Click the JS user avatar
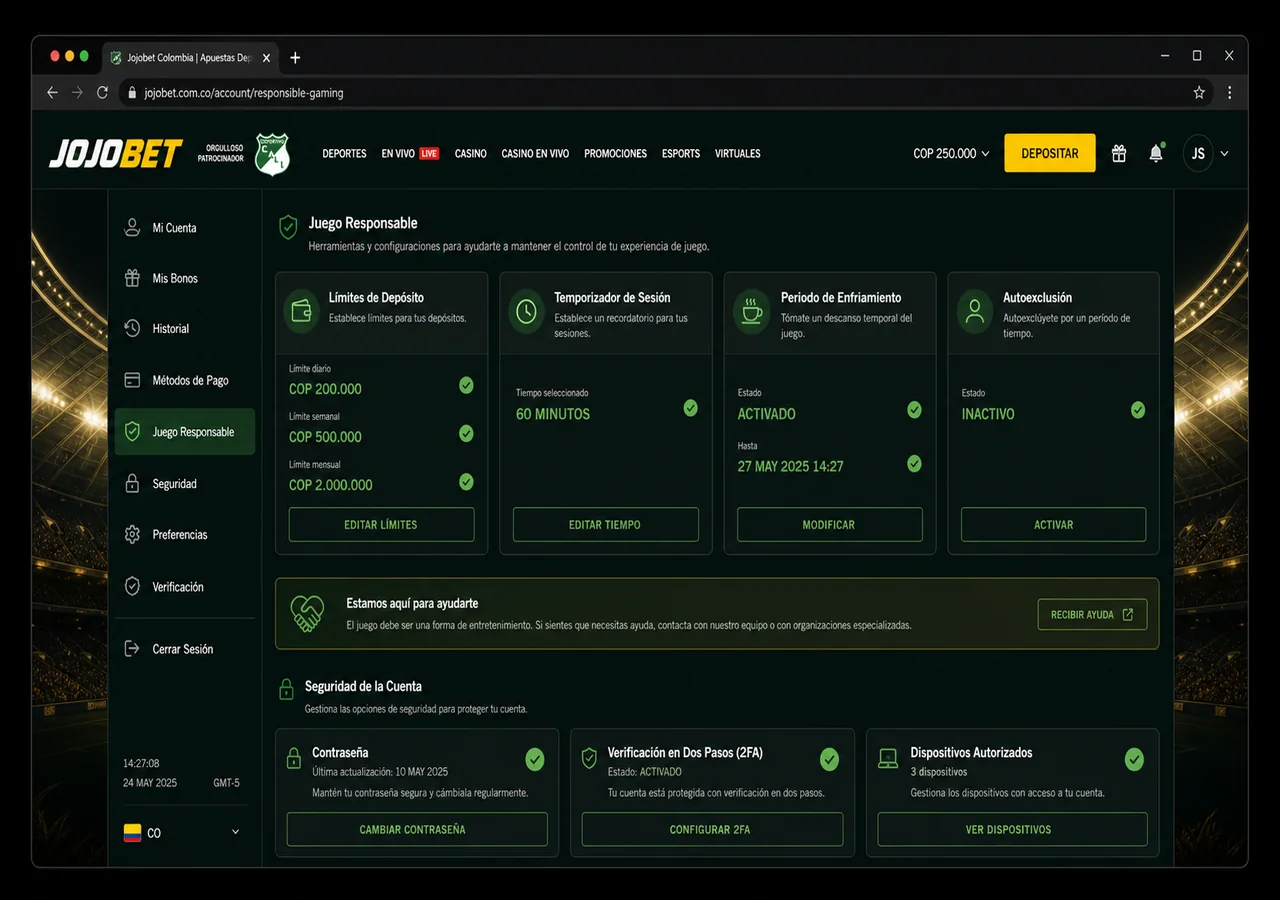Viewport: 1280px width, 900px height. (x=1198, y=154)
